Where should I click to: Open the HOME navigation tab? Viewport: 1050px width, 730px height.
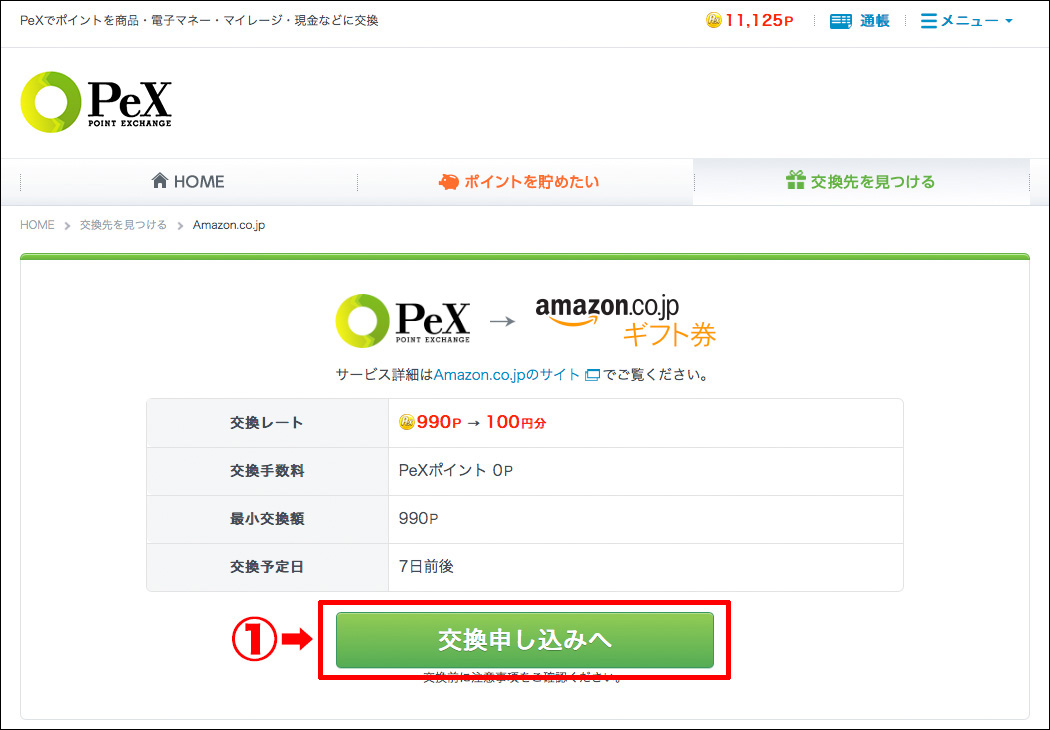(189, 181)
